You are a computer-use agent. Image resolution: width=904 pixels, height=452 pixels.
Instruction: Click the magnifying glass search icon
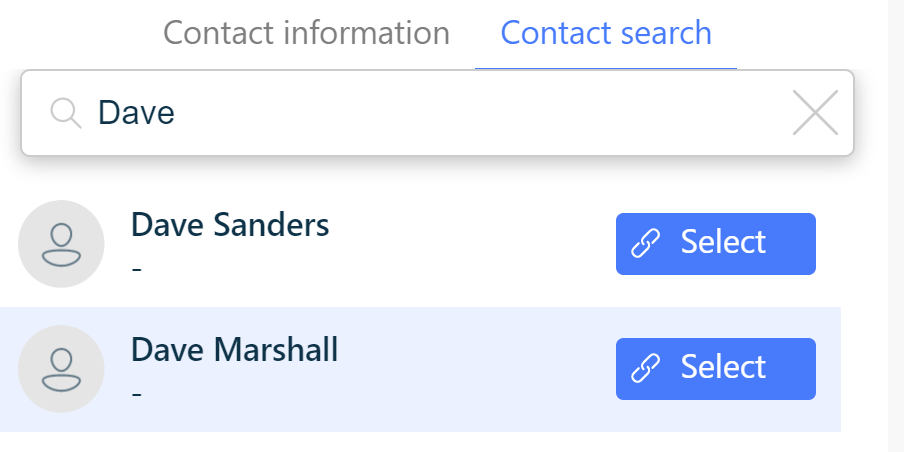(x=66, y=113)
